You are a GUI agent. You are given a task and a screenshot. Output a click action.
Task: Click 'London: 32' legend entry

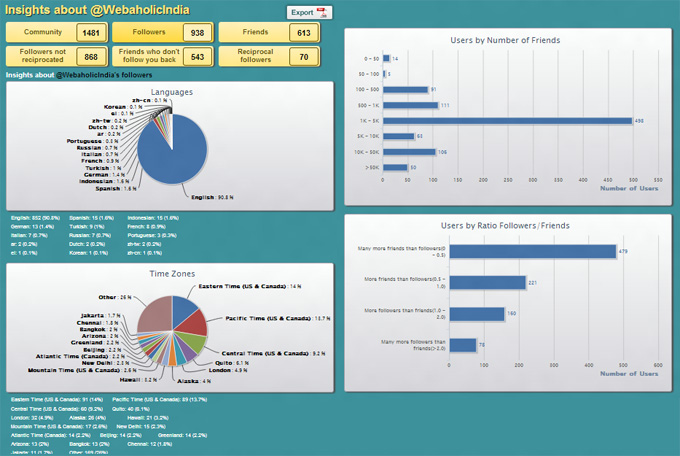[32, 418]
